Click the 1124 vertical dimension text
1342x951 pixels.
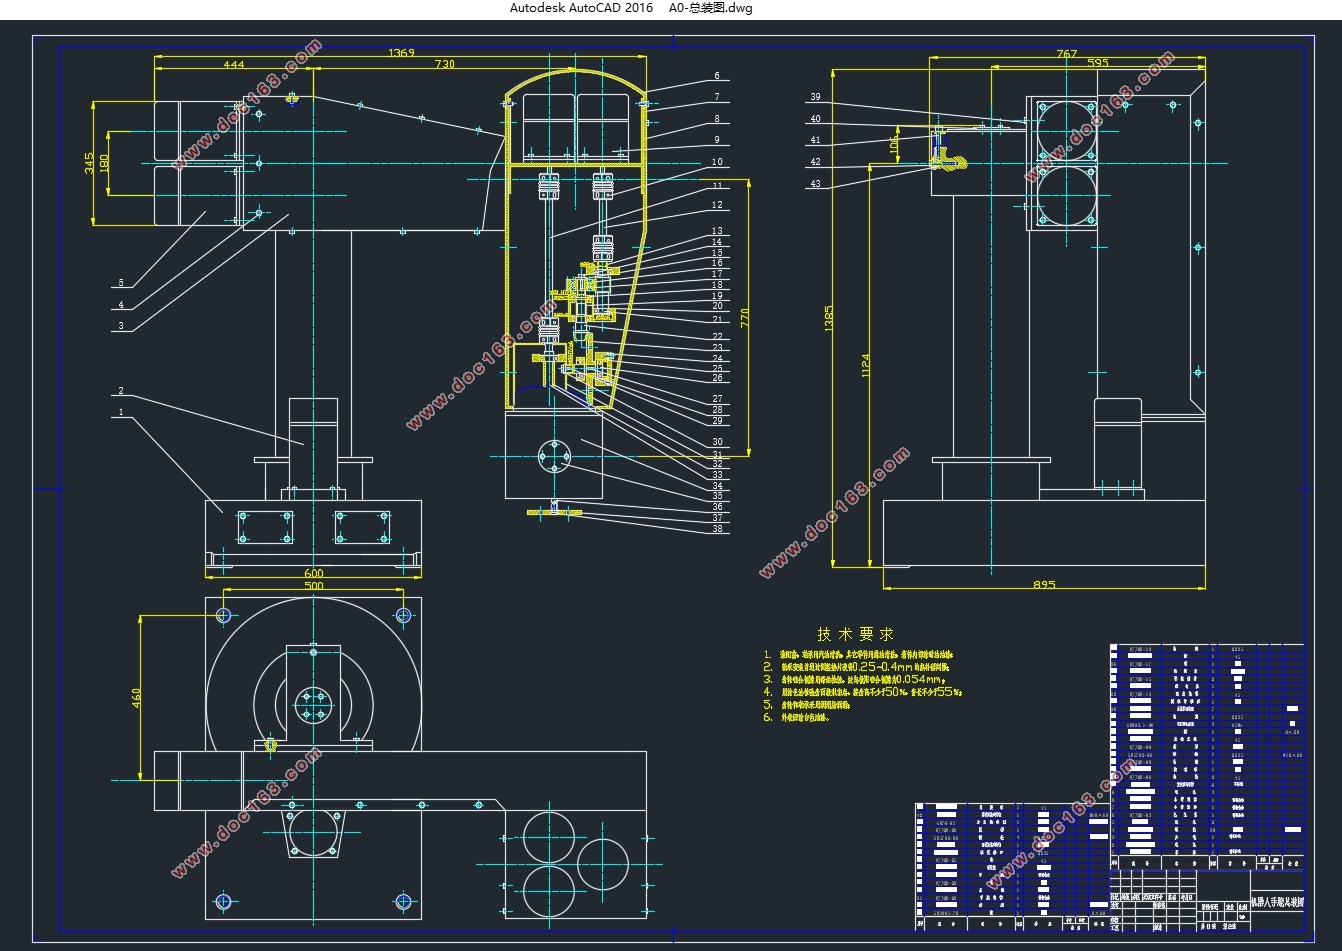(866, 366)
